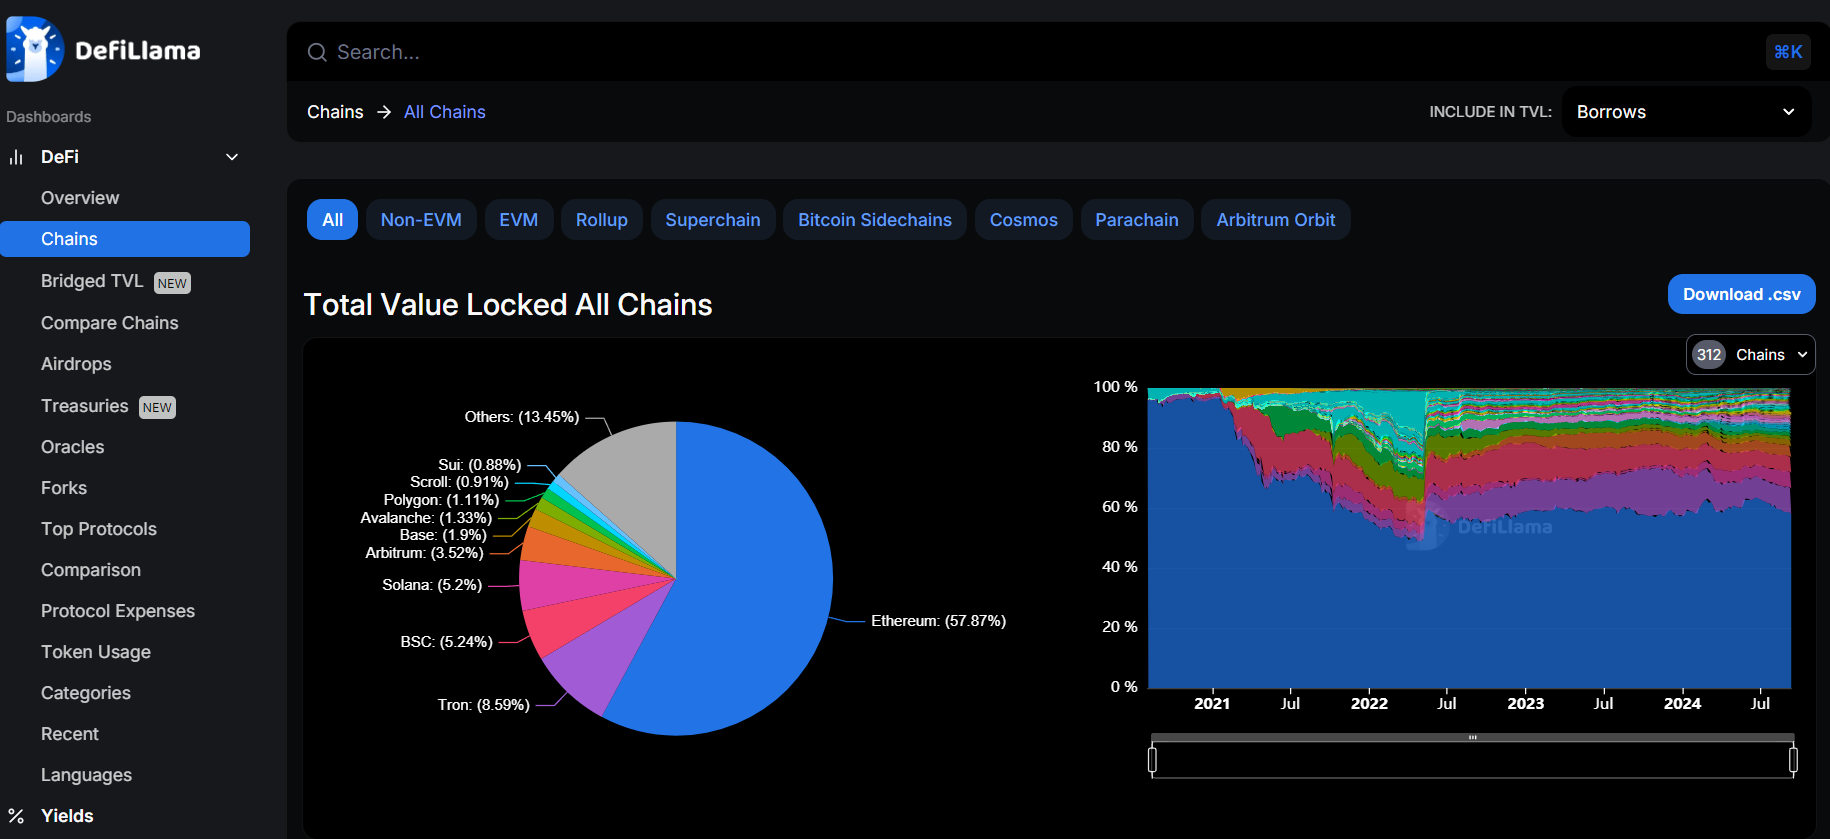Open Compare Chains in sidebar
Viewport: 1830px width, 839px height.
pyautogui.click(x=110, y=323)
